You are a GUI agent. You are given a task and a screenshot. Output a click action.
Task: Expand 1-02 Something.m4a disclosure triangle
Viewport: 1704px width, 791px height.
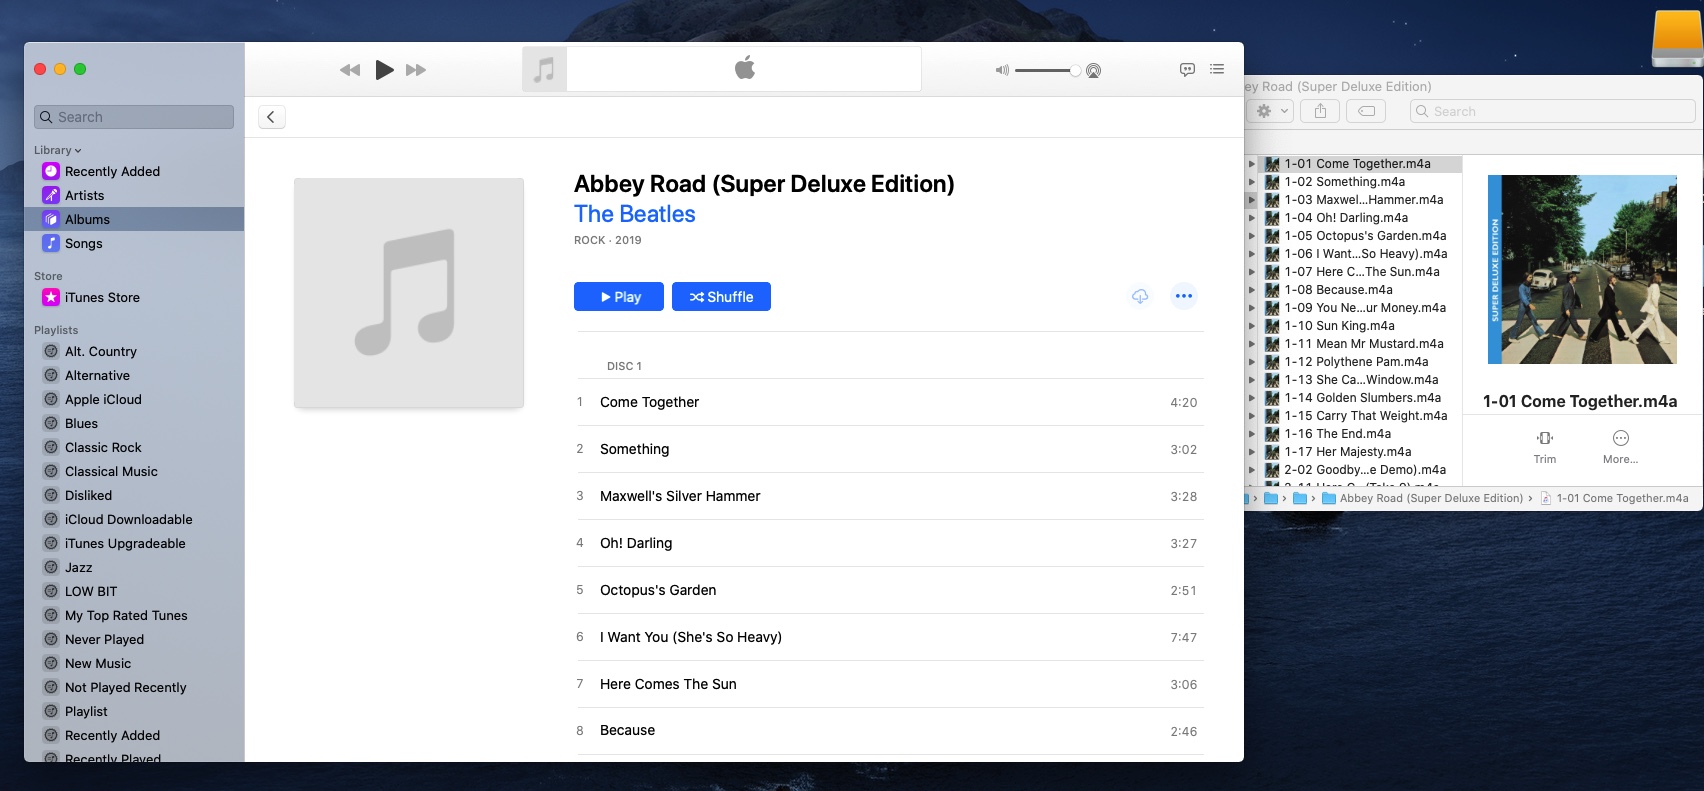(1251, 182)
